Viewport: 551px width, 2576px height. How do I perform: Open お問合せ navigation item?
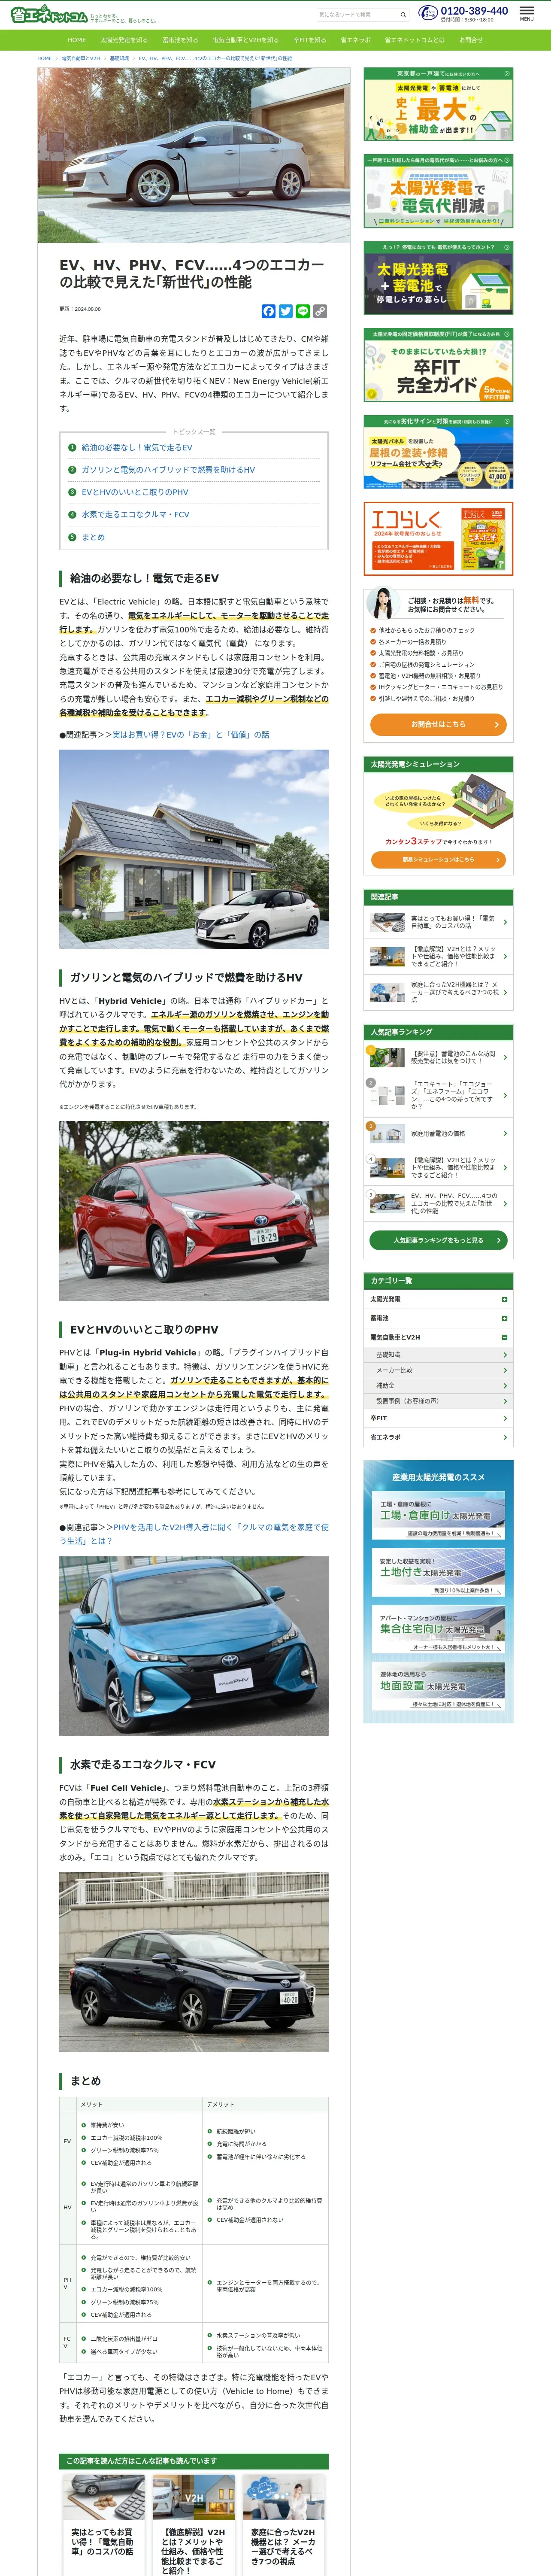click(x=471, y=40)
